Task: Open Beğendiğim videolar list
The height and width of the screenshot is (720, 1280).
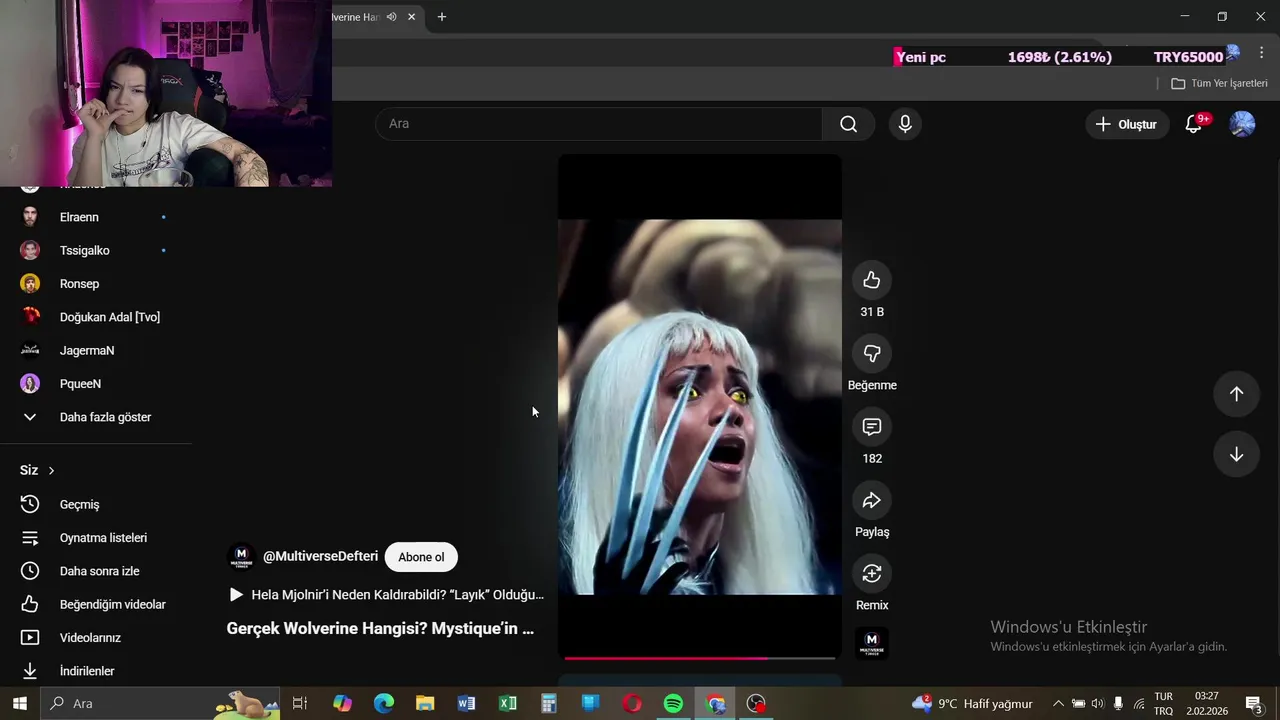Action: pyautogui.click(x=95, y=604)
